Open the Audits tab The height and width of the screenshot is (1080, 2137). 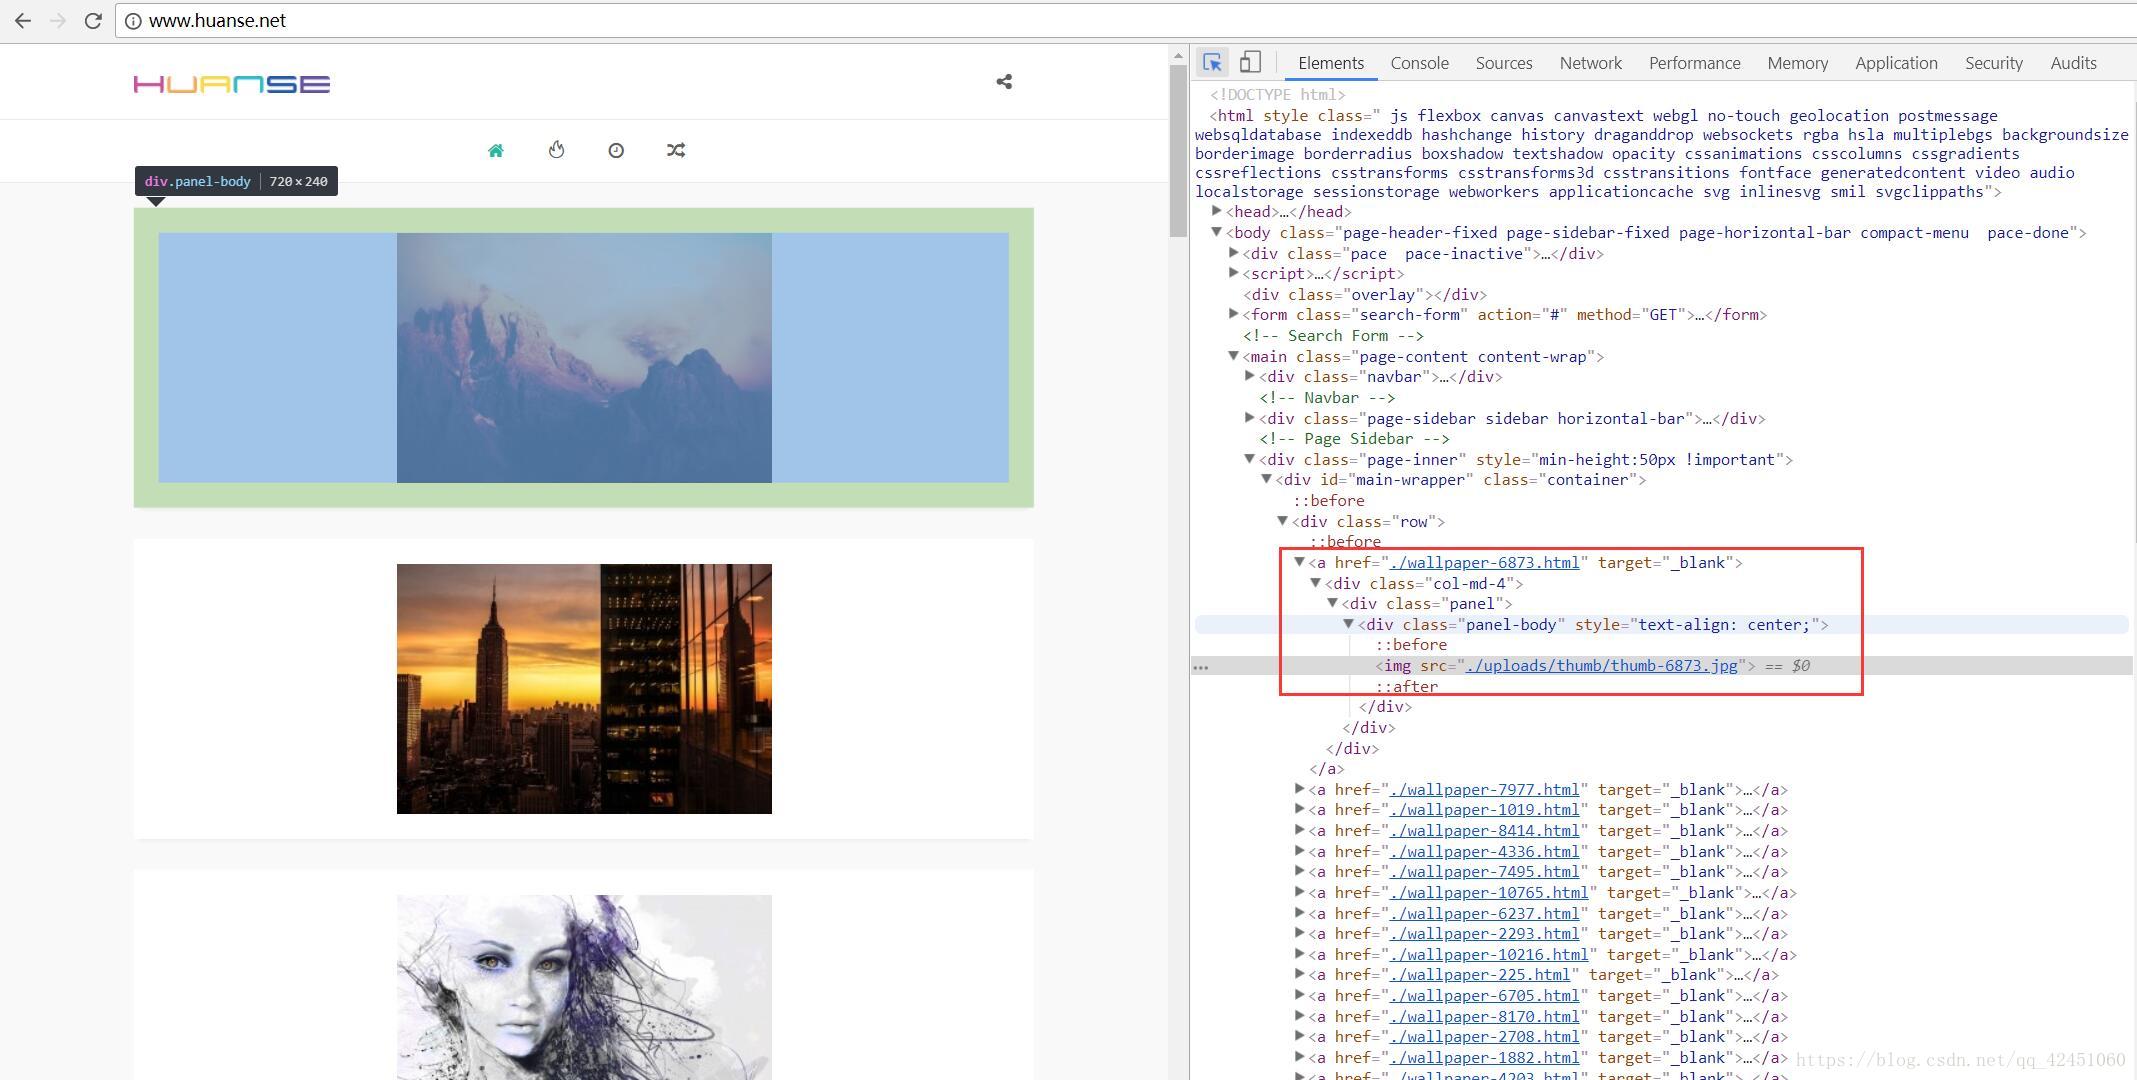click(x=2073, y=63)
